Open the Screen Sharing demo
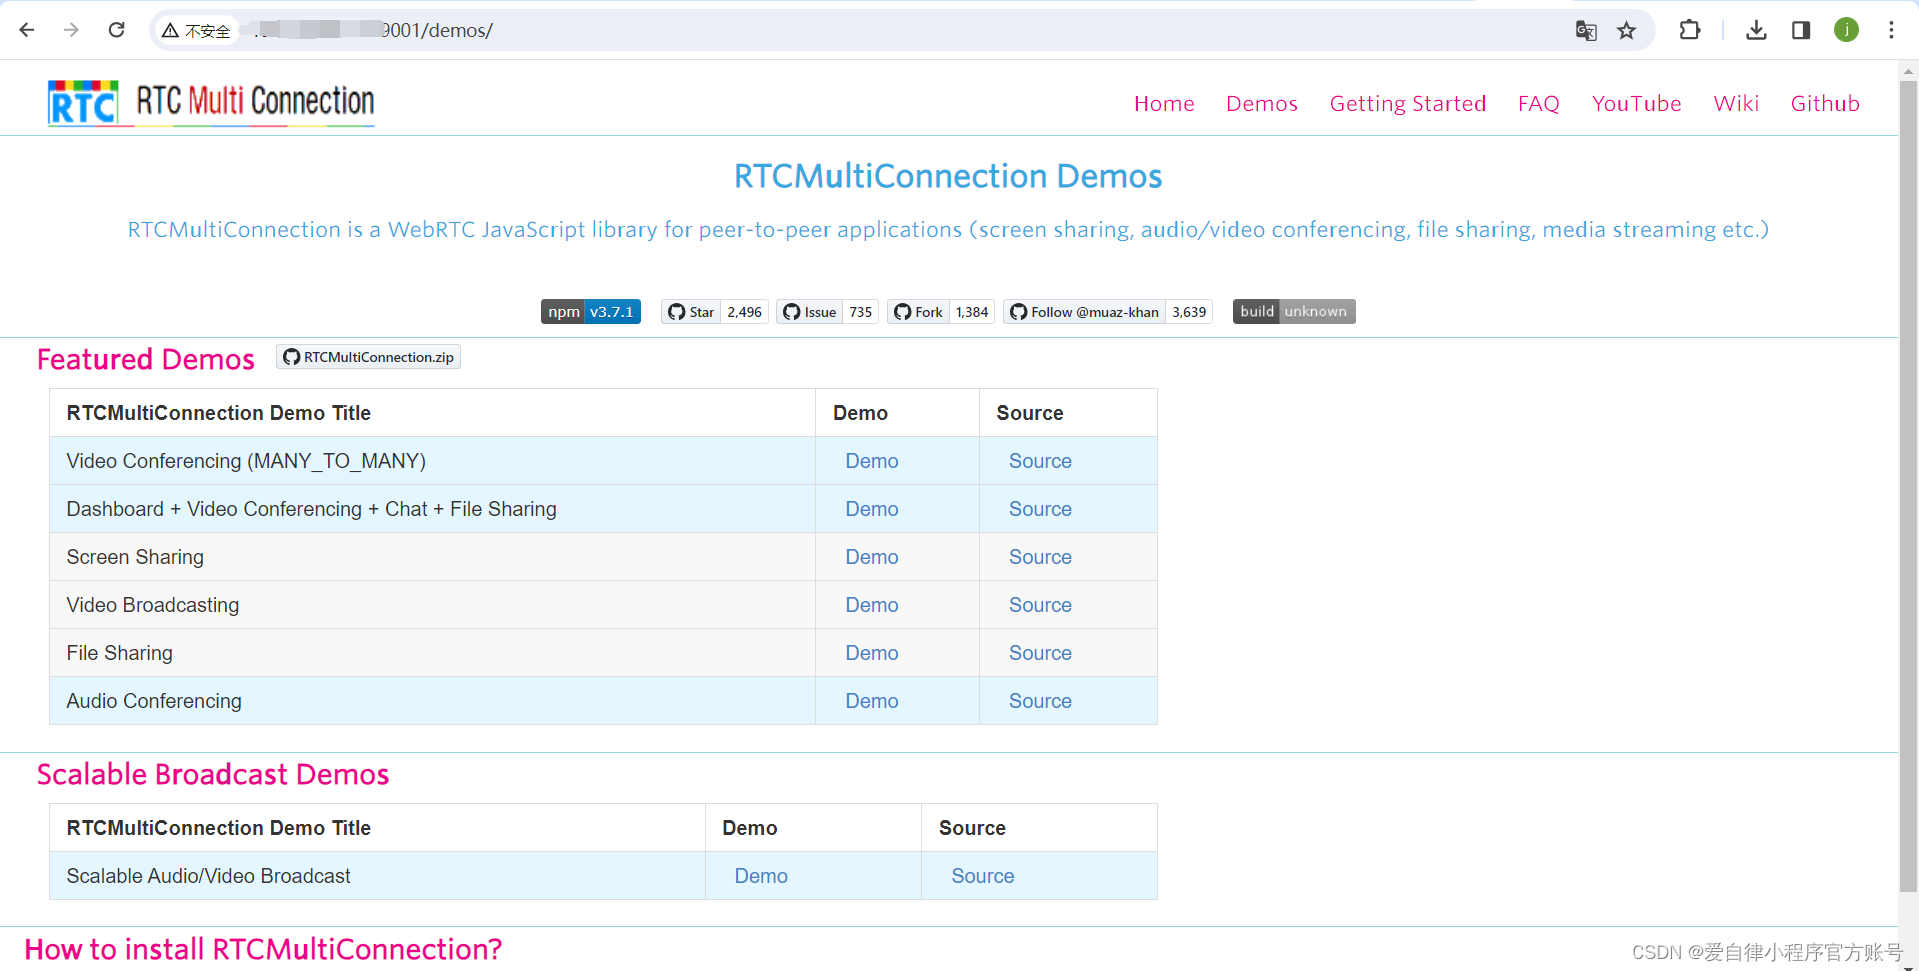The image size is (1919, 971). (872, 557)
